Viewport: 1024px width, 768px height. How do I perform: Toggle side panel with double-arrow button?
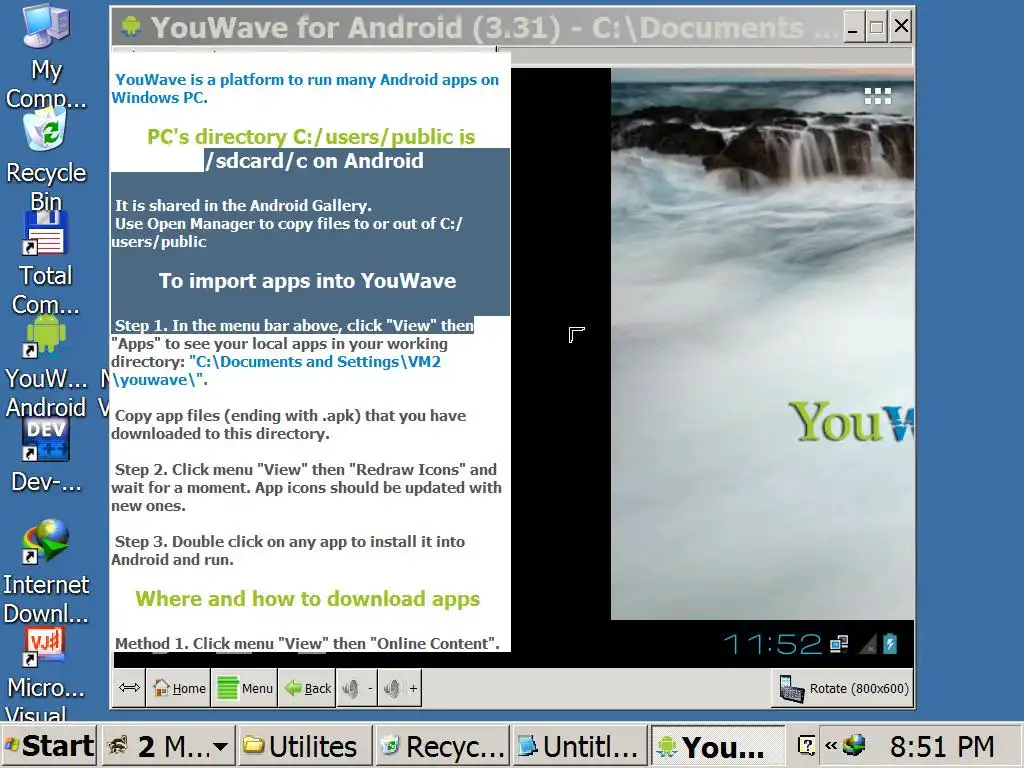129,688
